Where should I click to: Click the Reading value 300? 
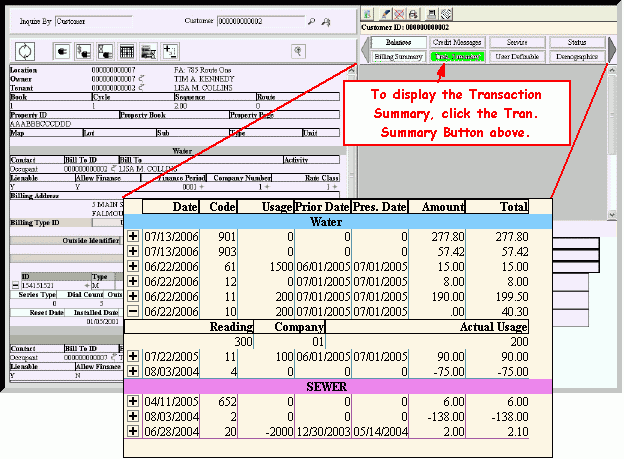243,342
